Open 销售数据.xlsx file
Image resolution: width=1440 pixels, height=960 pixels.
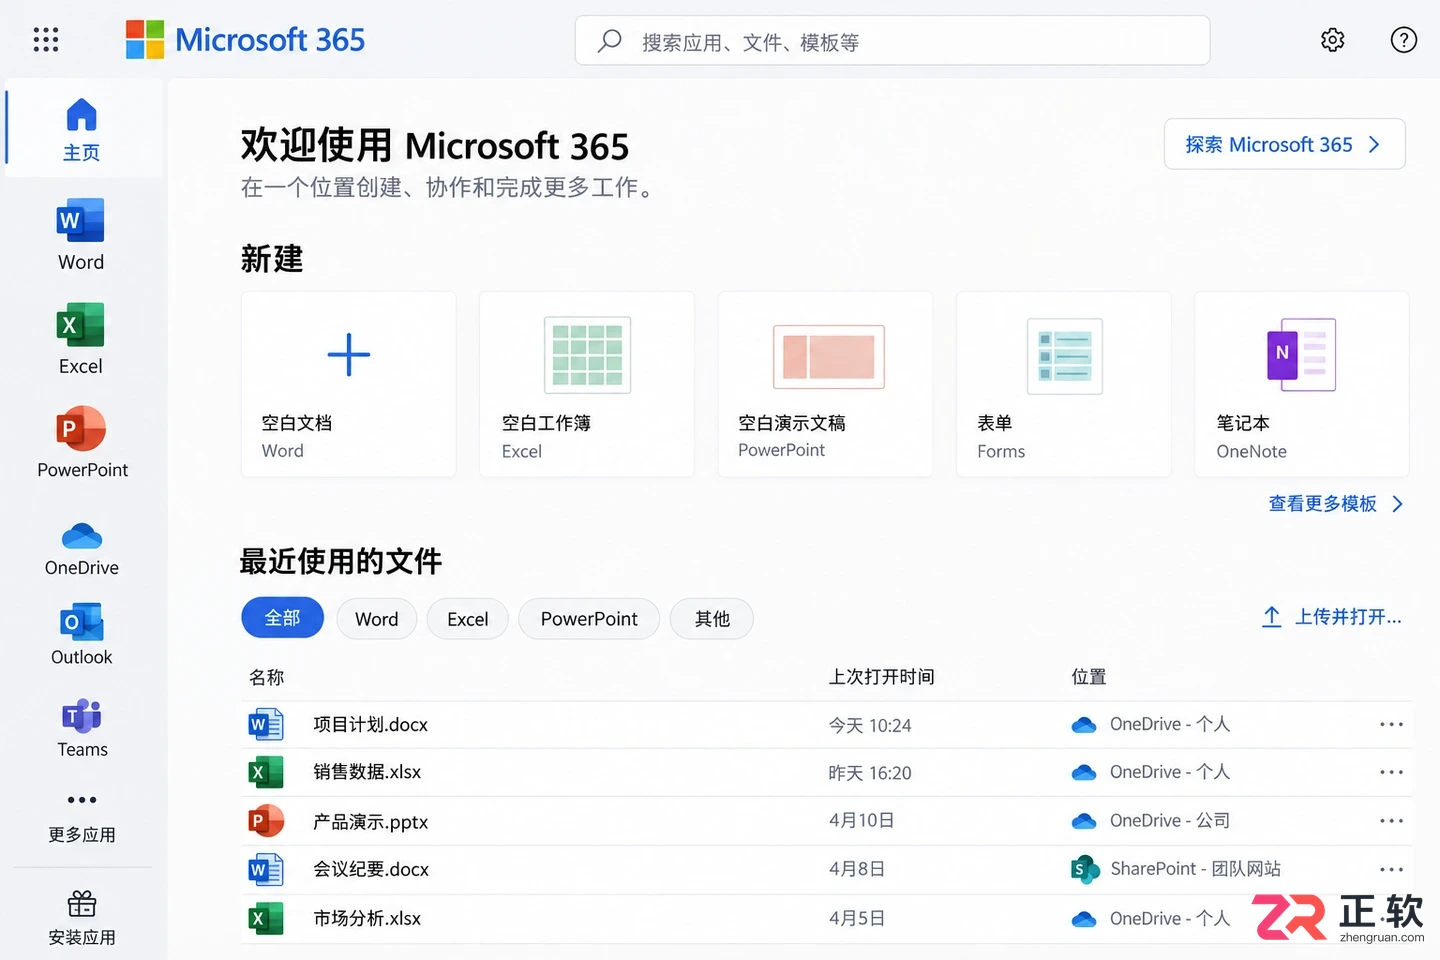coord(367,772)
